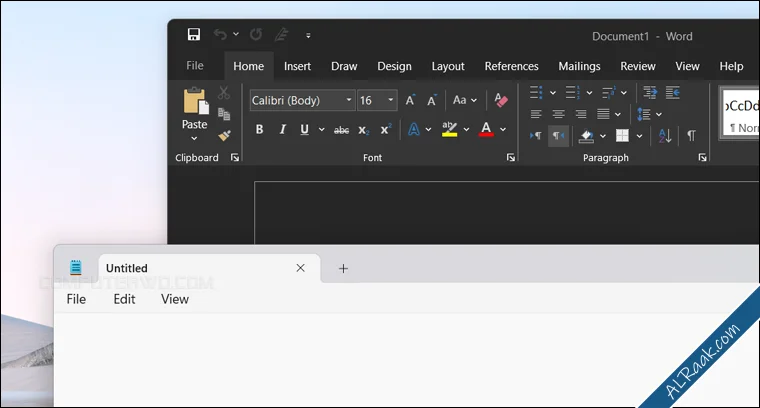Click the Decrease Indent icon

[x=650, y=92]
